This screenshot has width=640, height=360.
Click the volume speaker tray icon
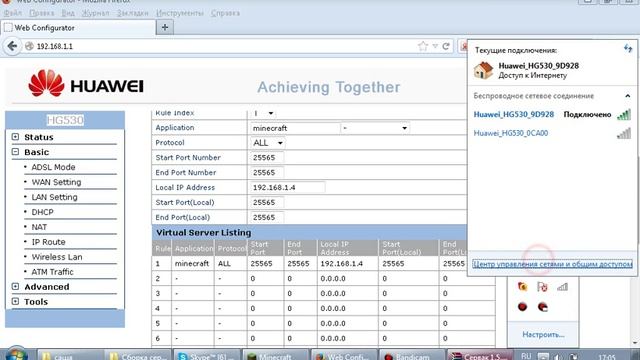click(x=558, y=357)
